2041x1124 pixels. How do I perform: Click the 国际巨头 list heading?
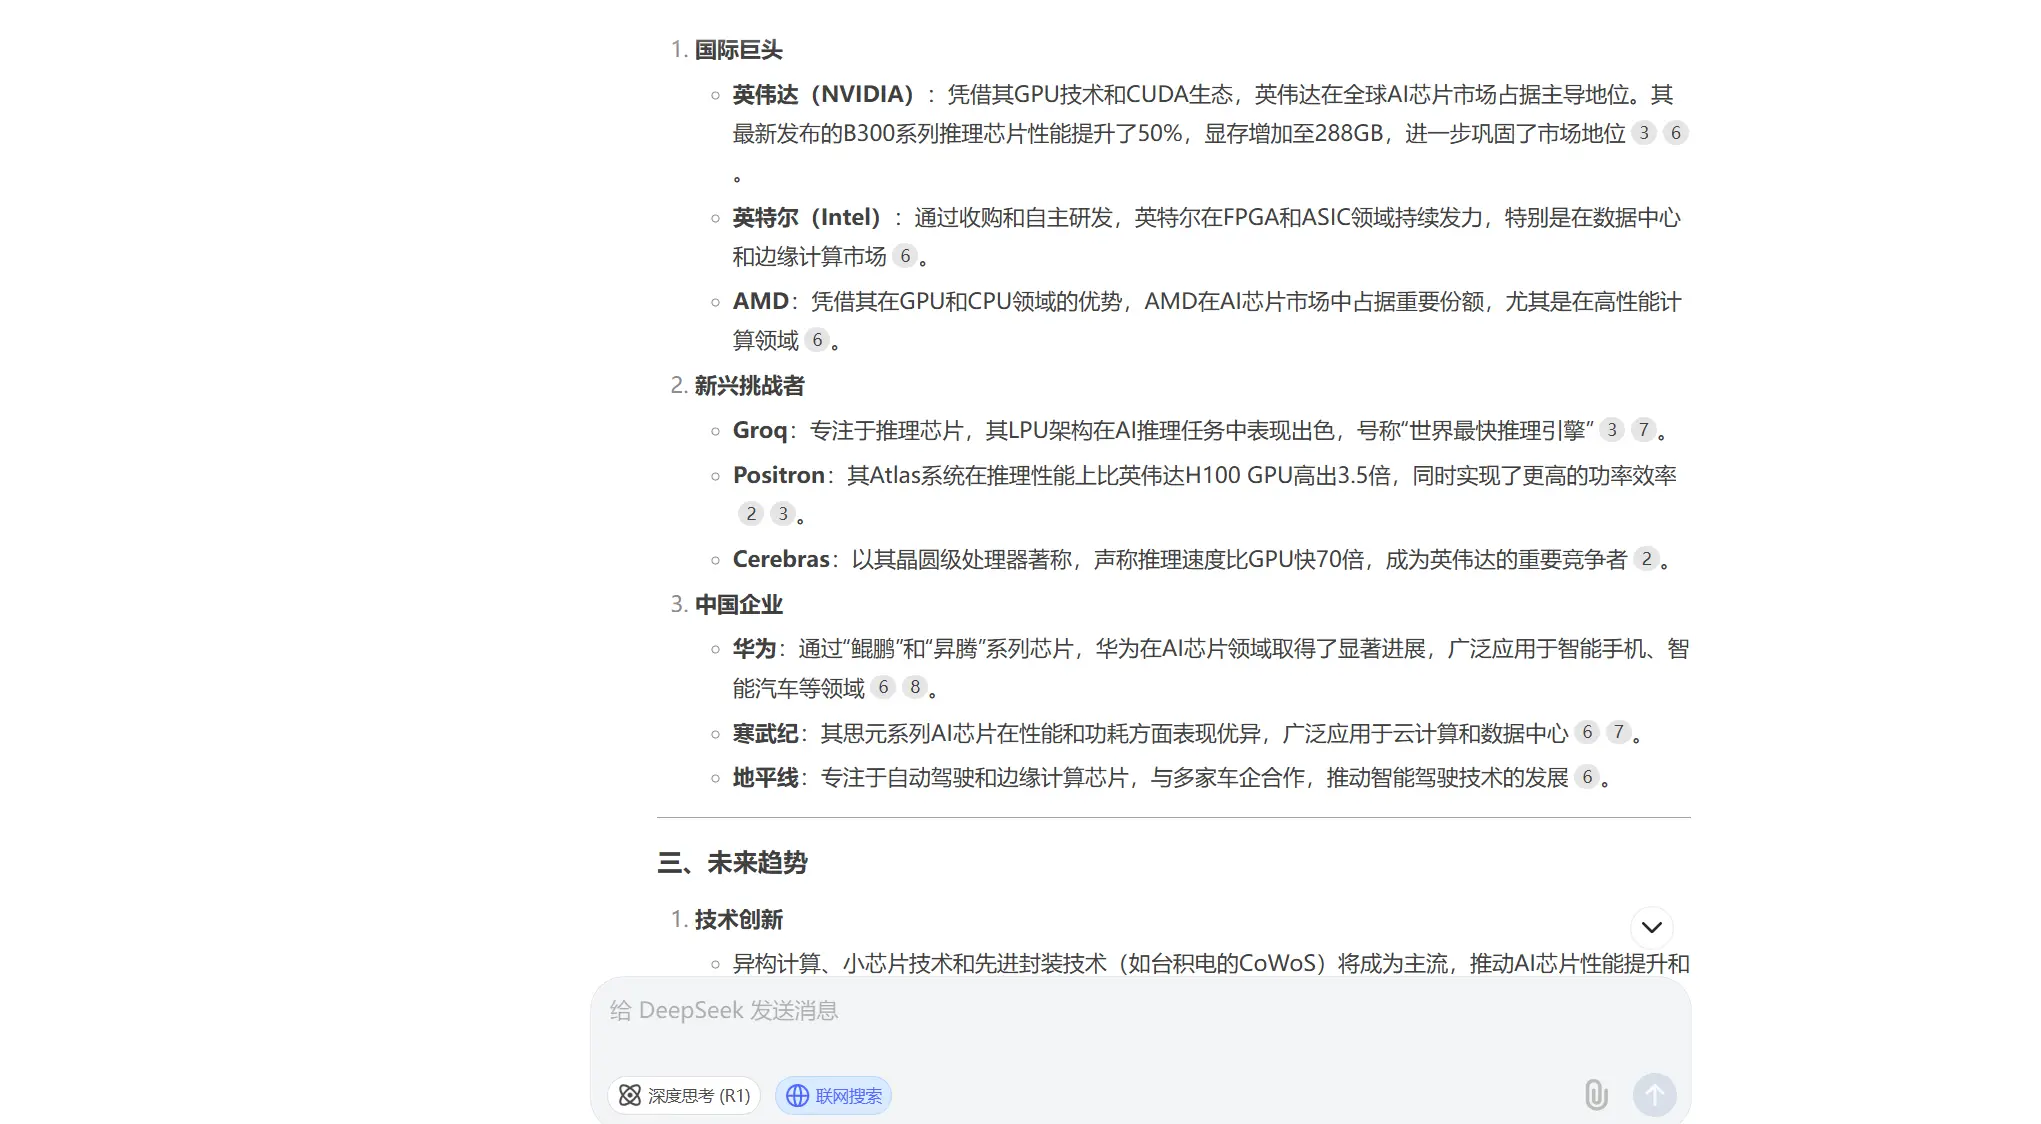738,50
